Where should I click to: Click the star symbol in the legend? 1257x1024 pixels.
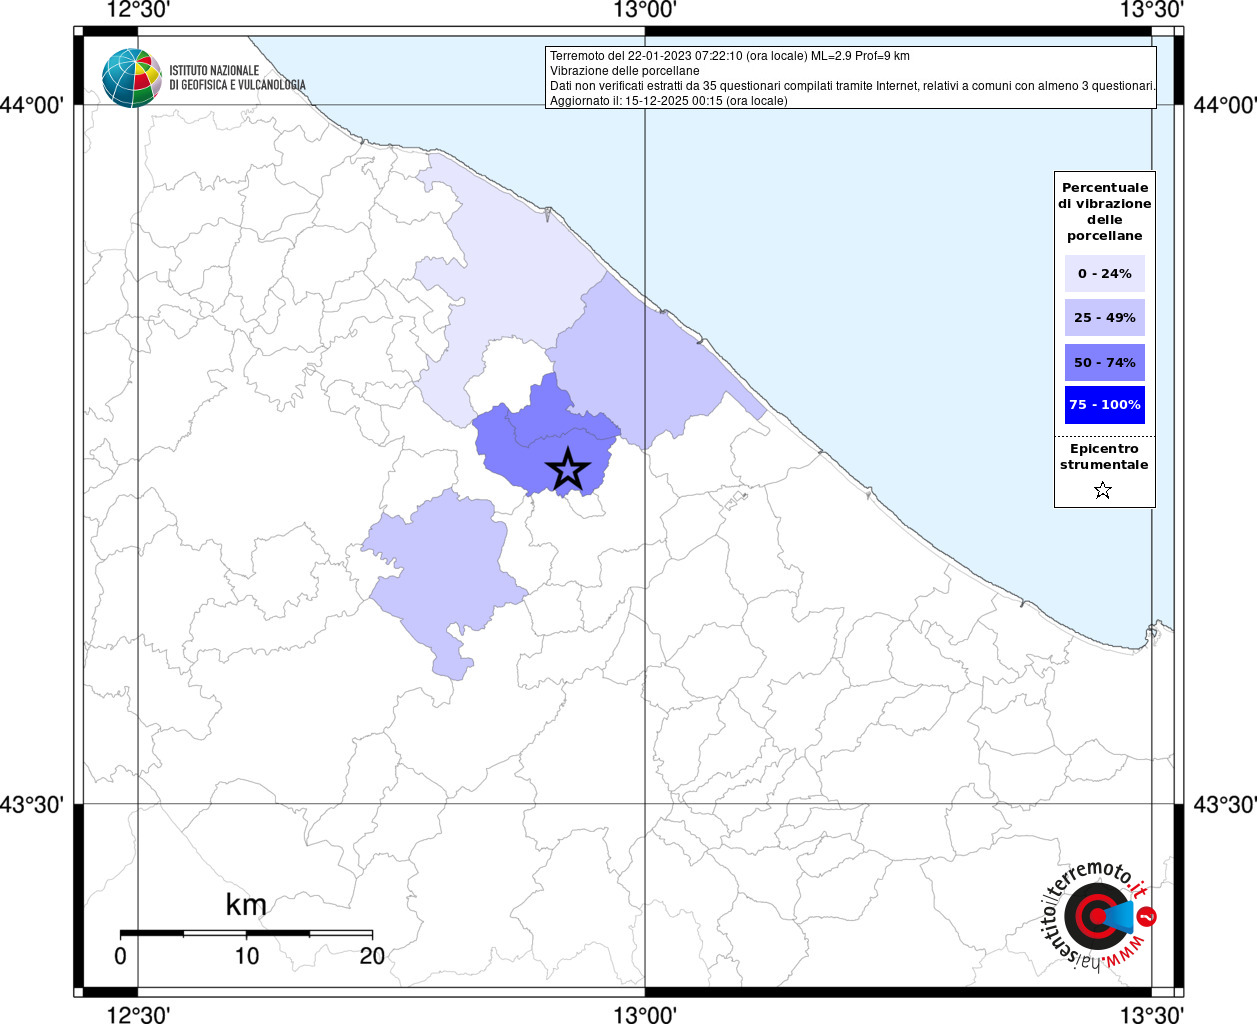point(1103,490)
